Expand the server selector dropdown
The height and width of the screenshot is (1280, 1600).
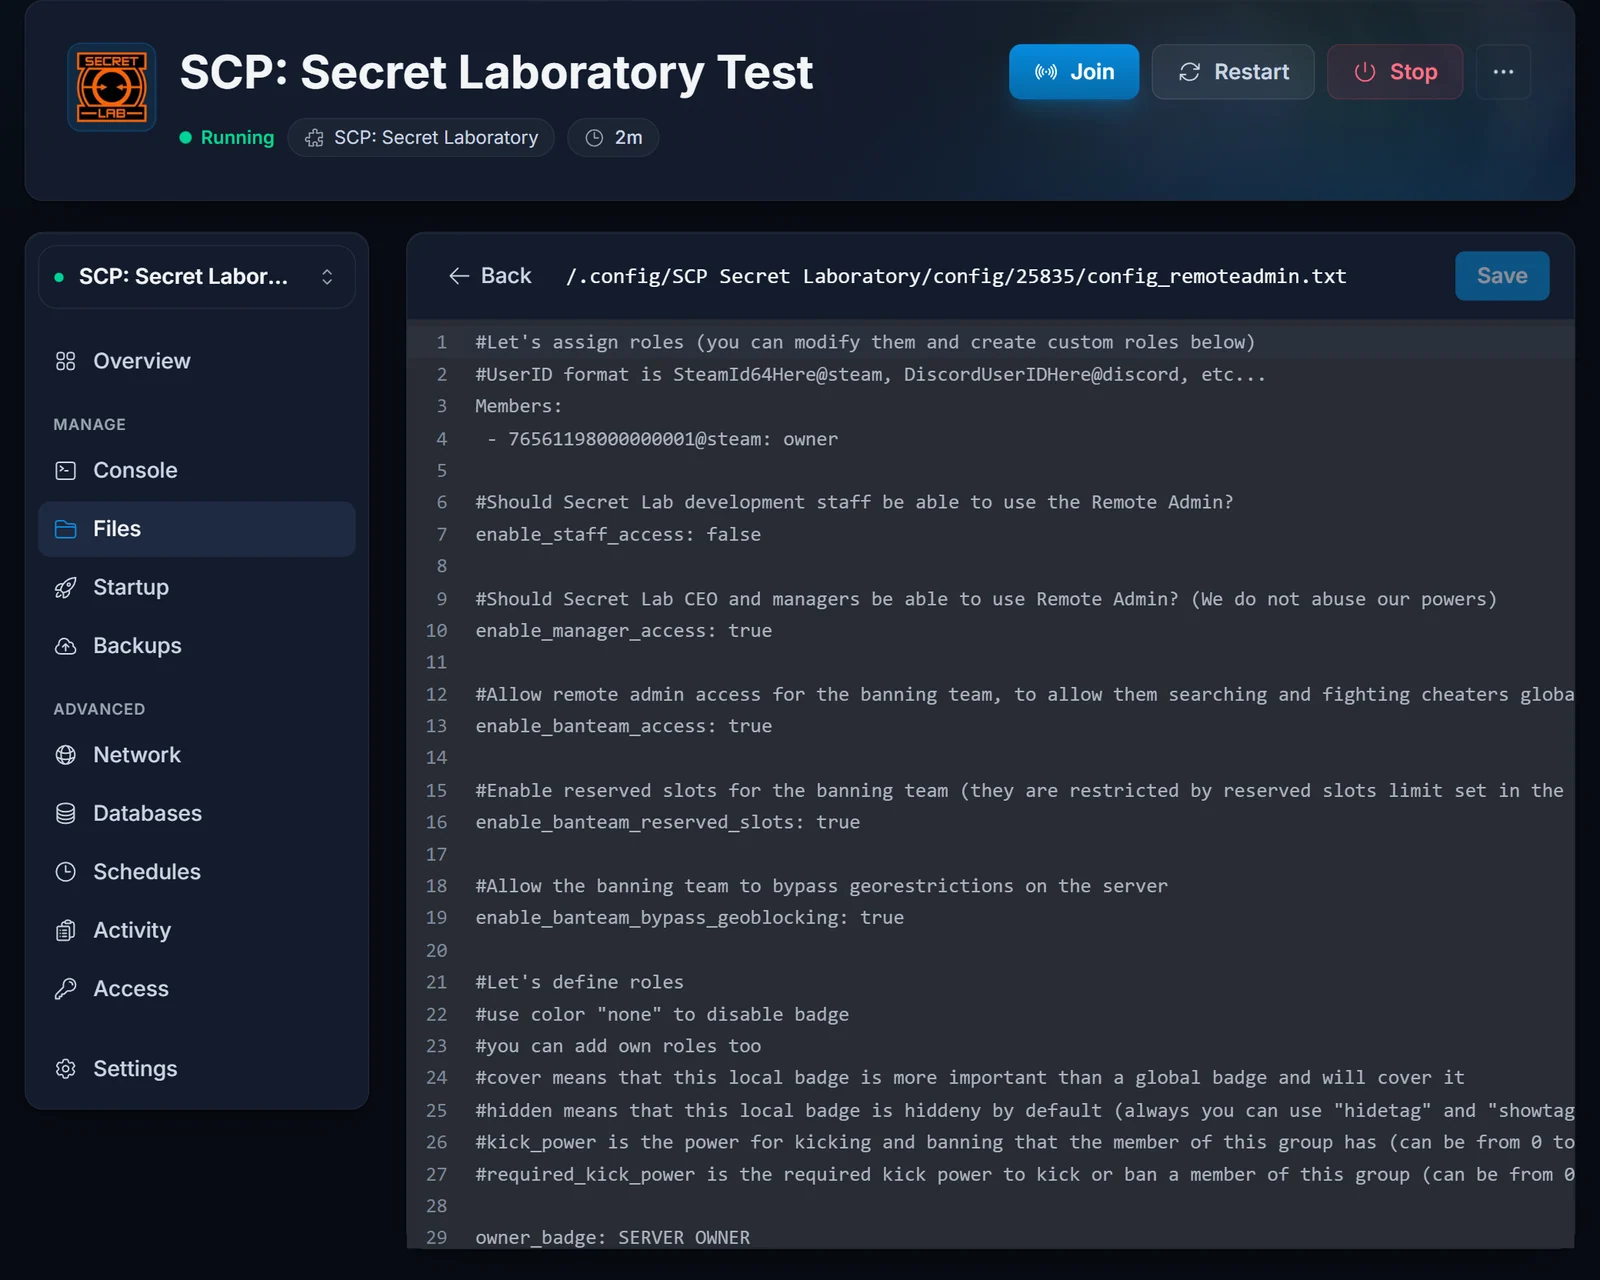tap(197, 277)
